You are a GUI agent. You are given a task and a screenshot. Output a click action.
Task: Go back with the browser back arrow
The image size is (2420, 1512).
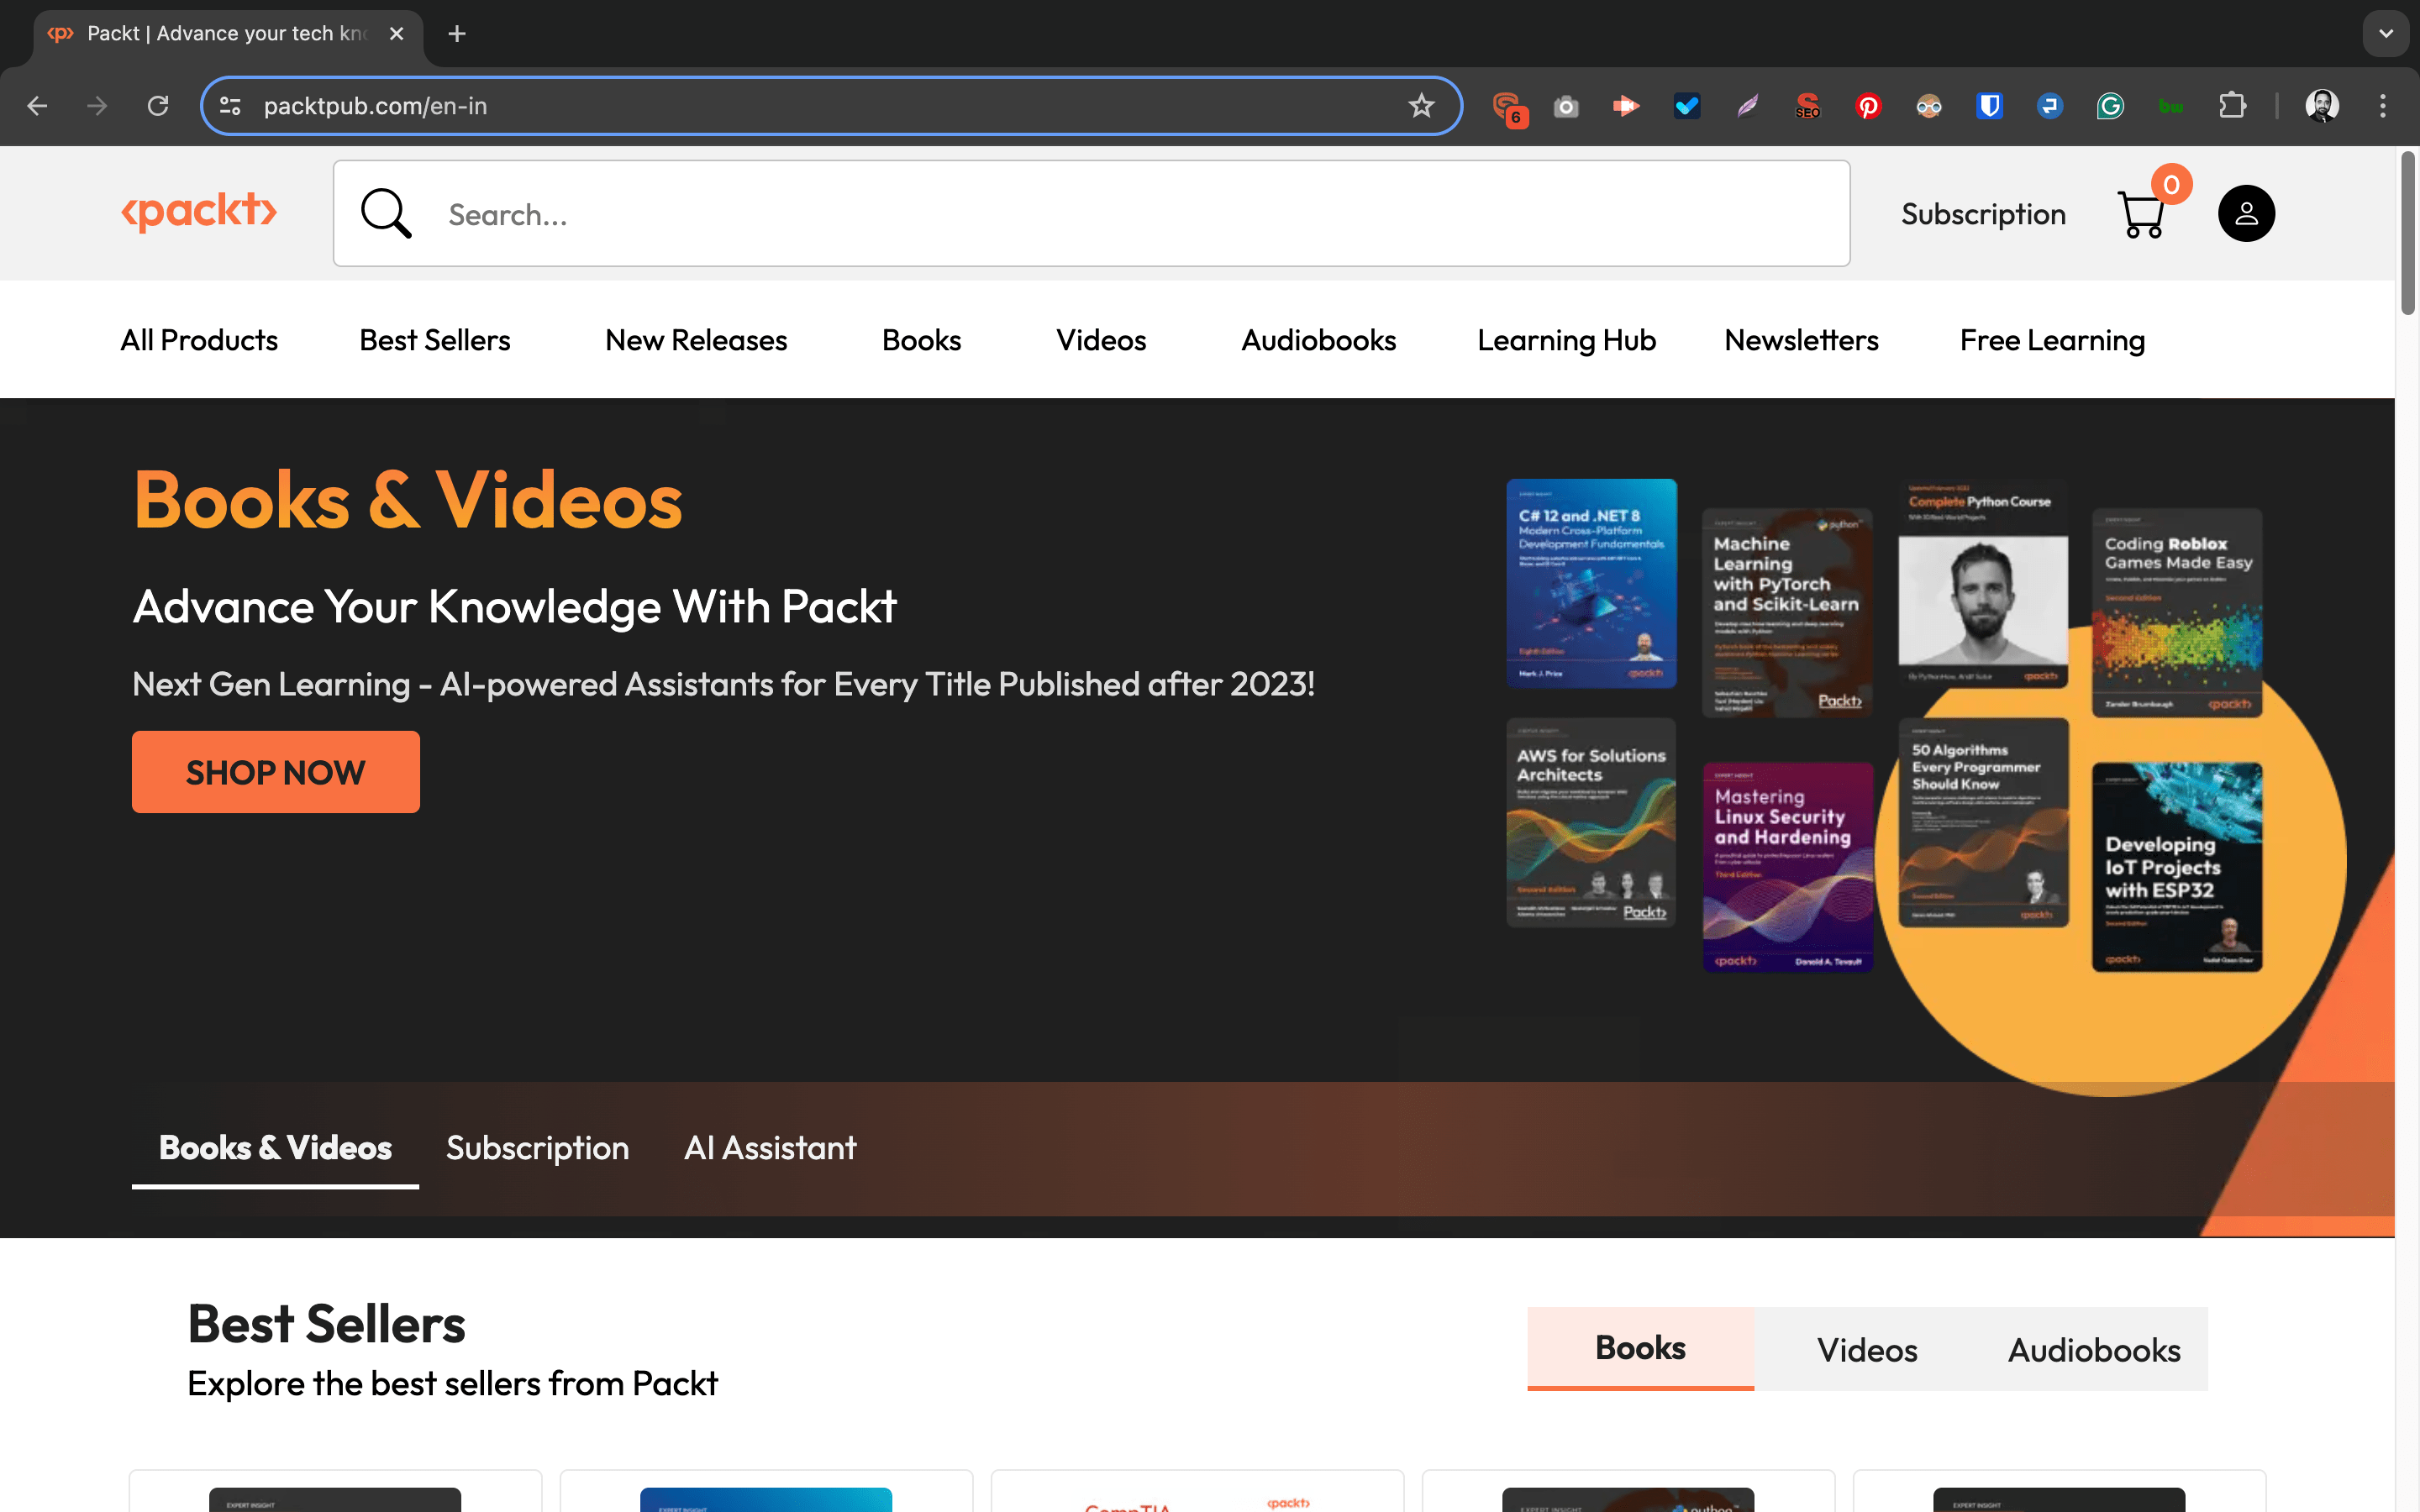click(x=37, y=106)
